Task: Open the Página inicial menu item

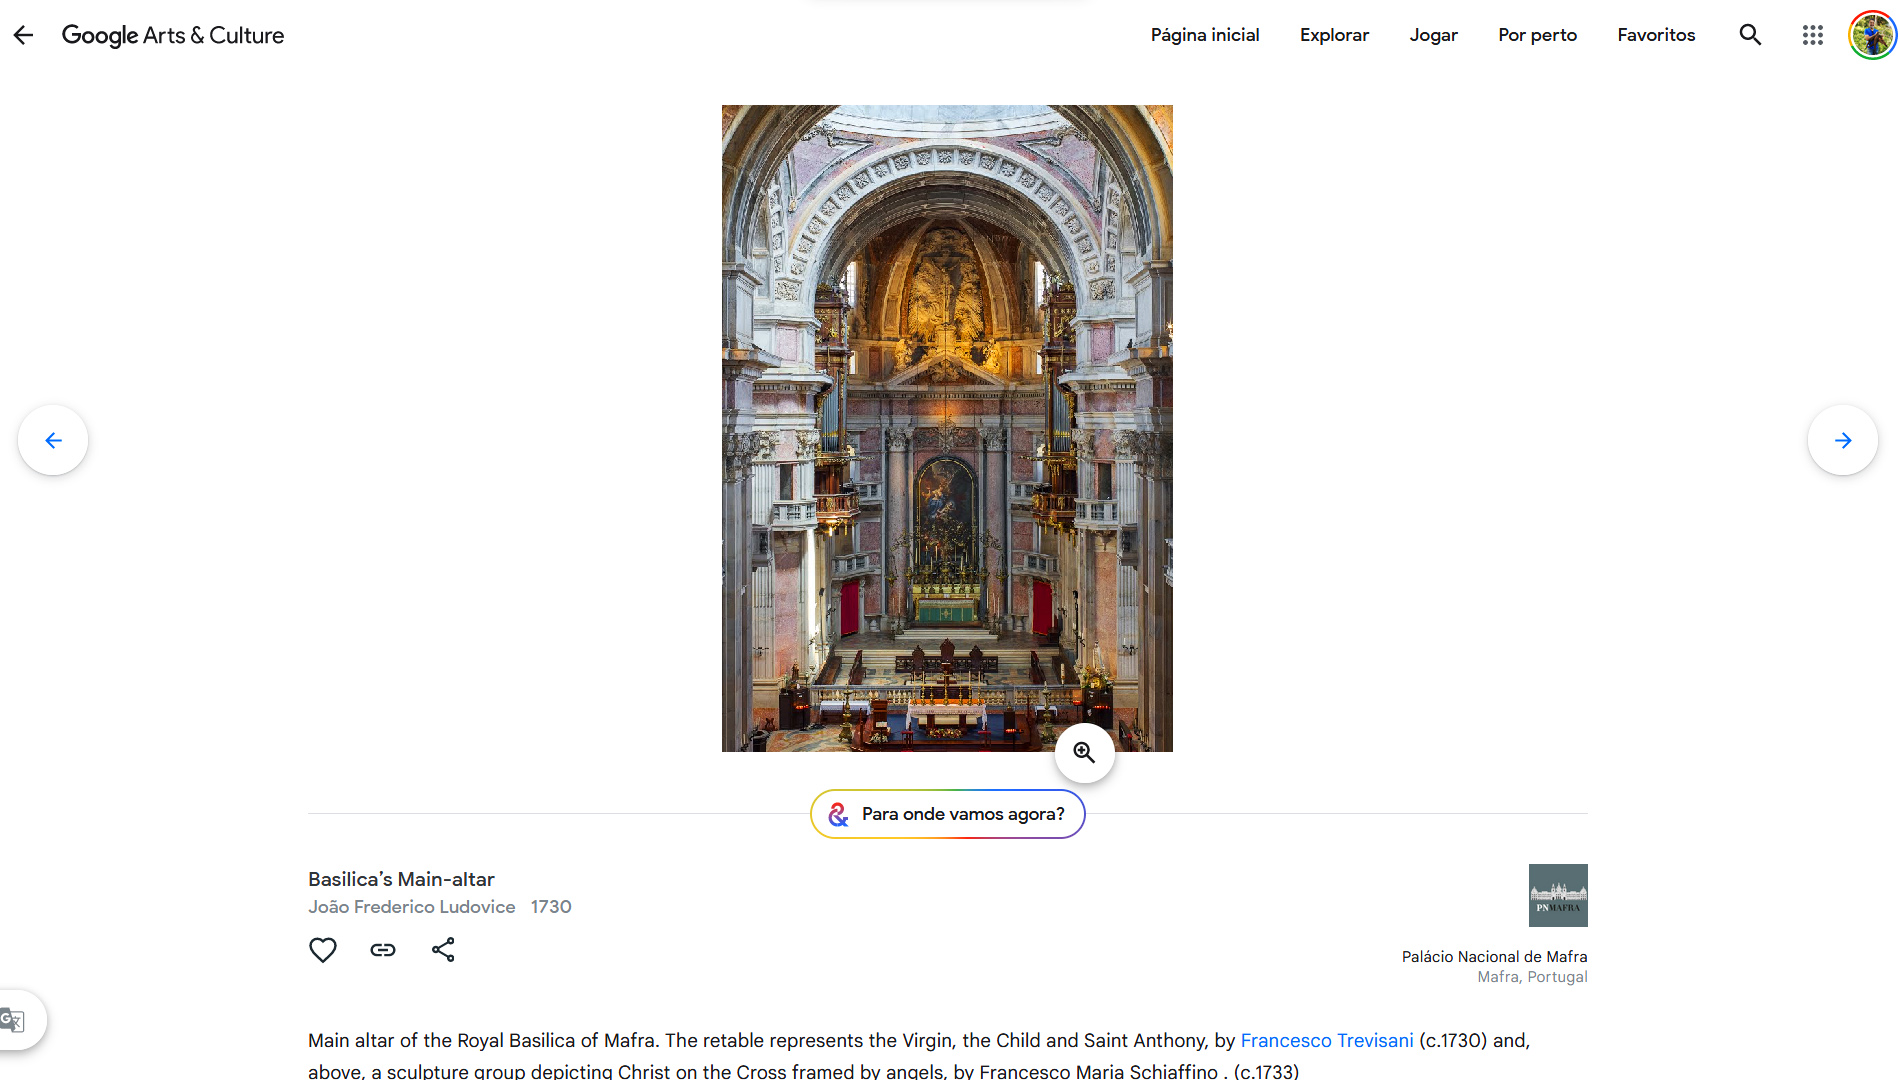Action: 1205,35
